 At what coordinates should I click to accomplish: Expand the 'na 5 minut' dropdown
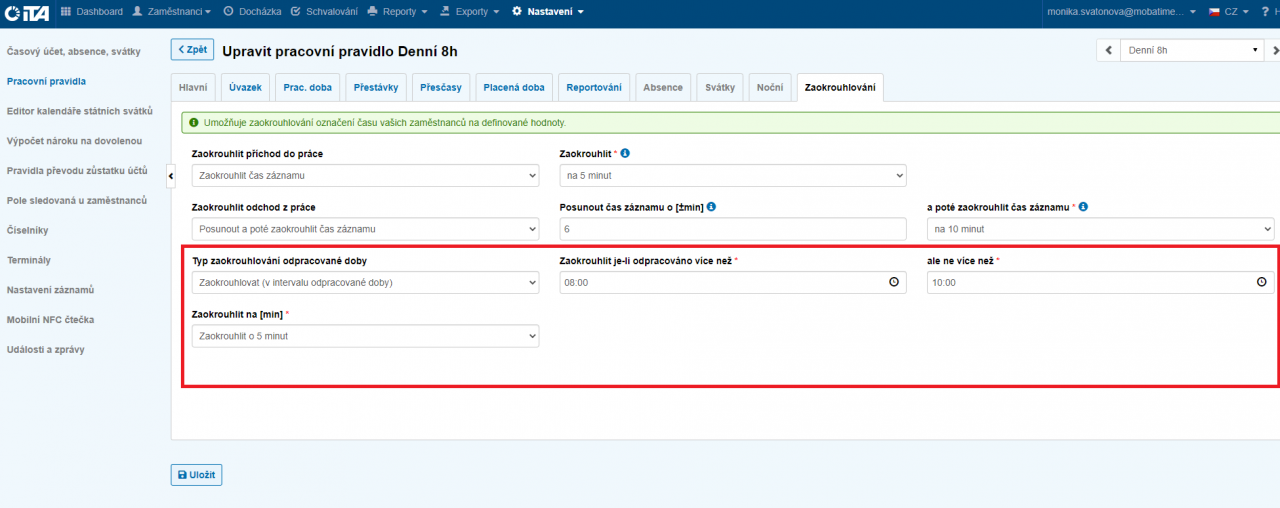(732, 176)
